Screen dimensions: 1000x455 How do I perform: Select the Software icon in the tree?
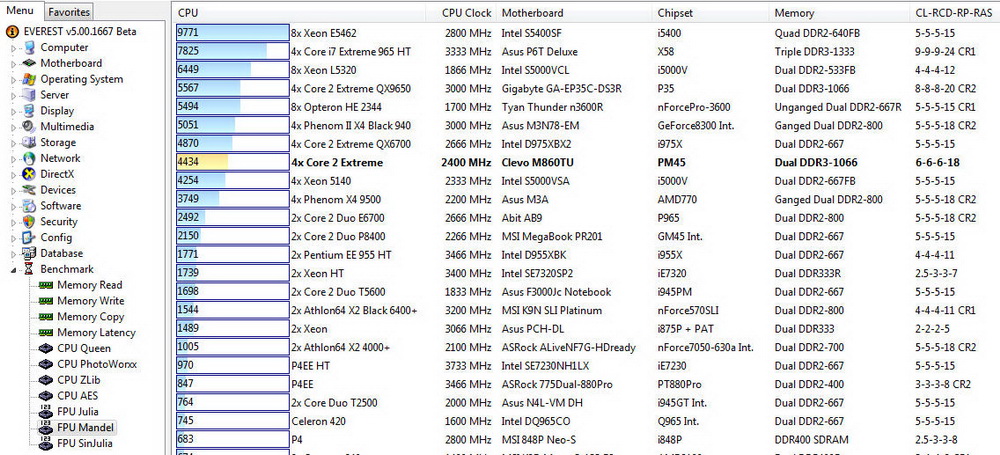click(29, 205)
